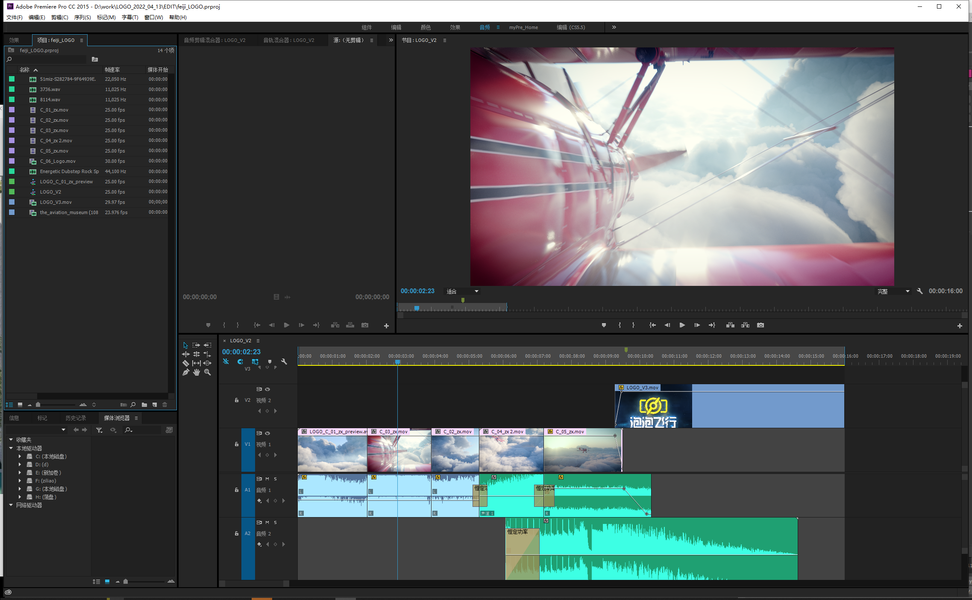This screenshot has width=972, height=600.
Task: Select the Hand tool
Action: coord(196,372)
